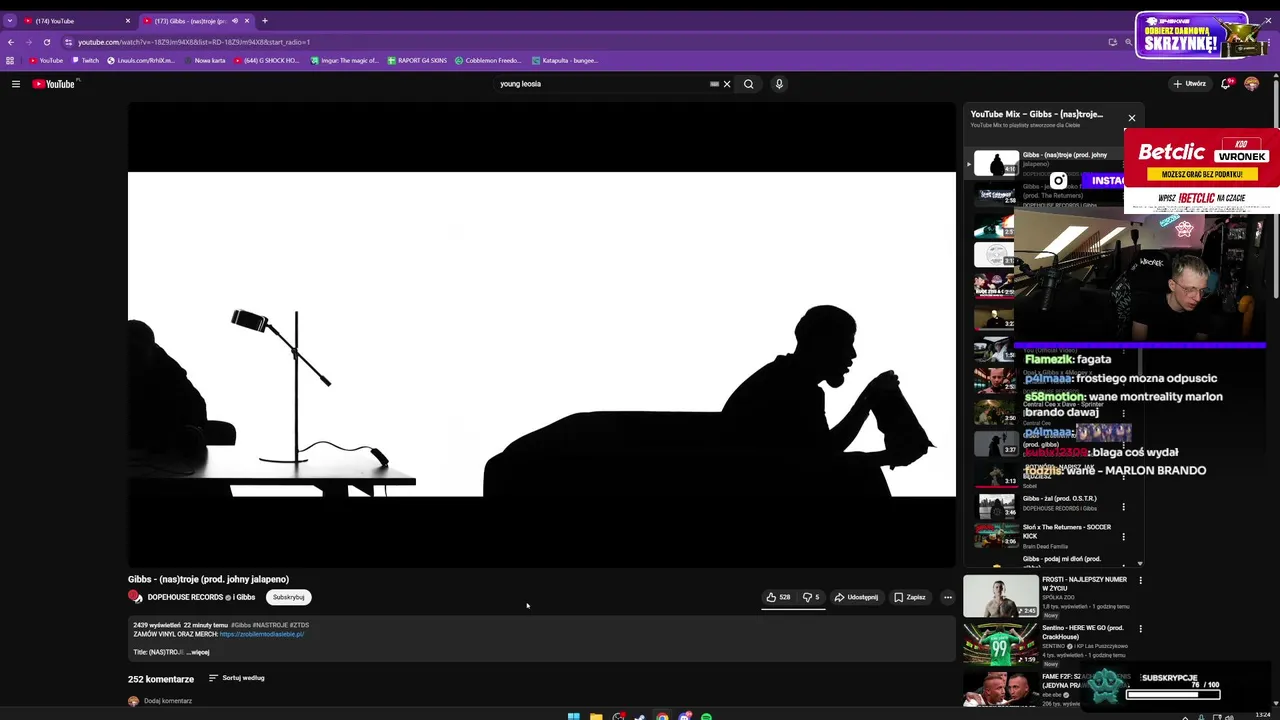
Task: Subscribe with the Subskrybuj button
Action: pos(288,597)
